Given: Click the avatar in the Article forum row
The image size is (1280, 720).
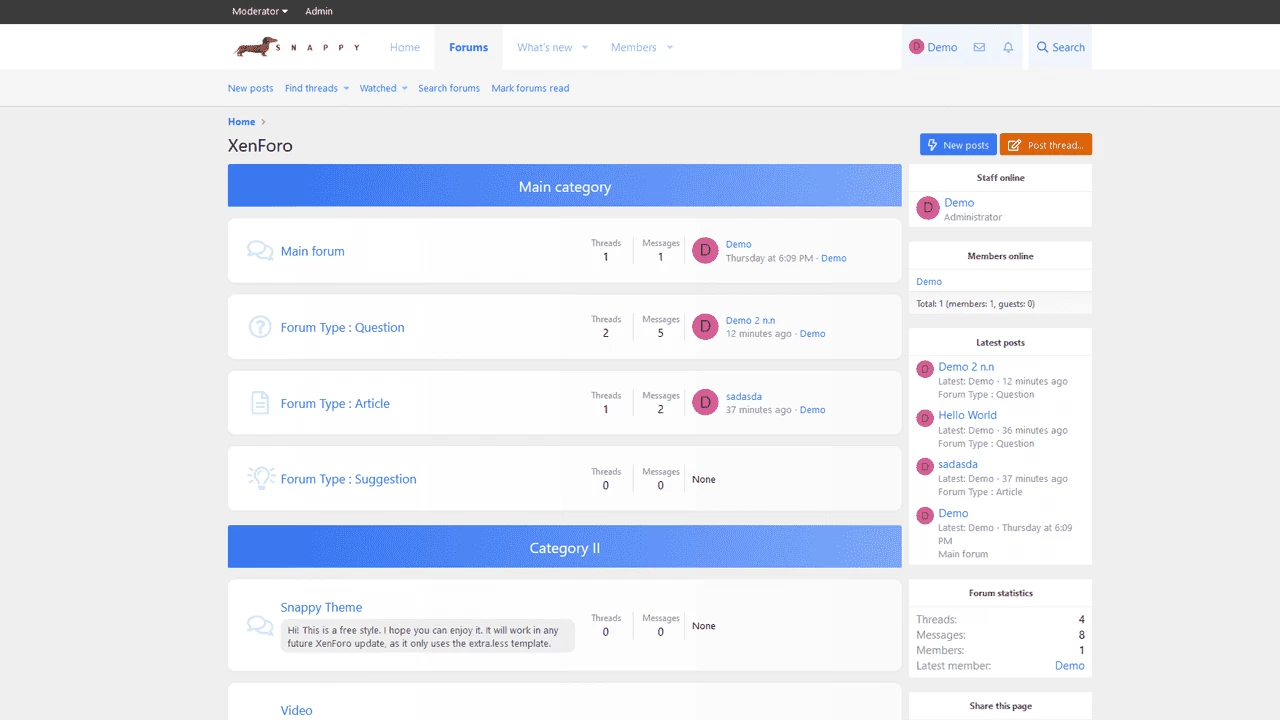Looking at the screenshot, I should coord(705,402).
